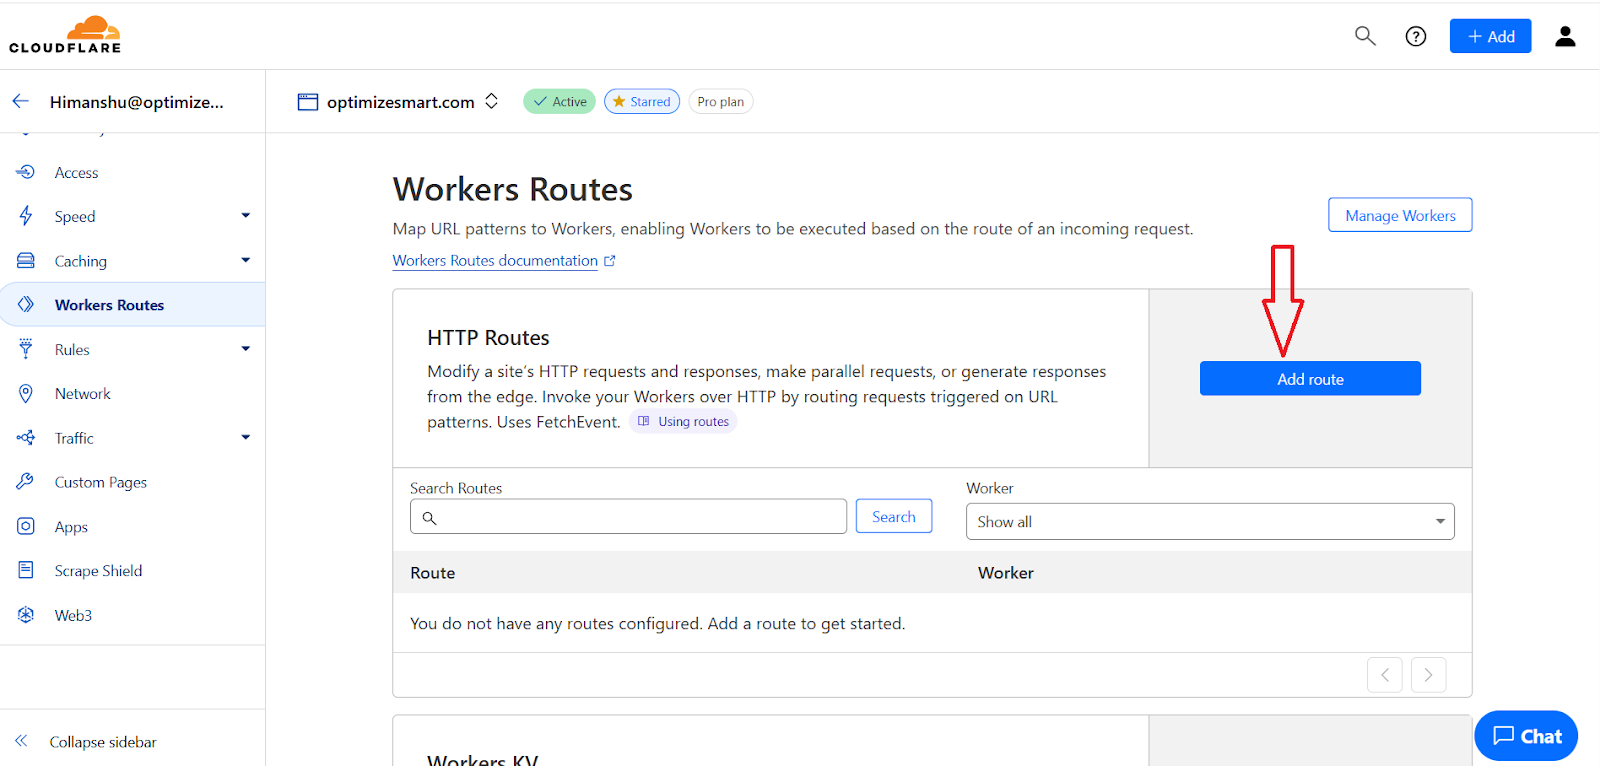Viewport: 1600px width, 766px height.
Task: Click the Starred badge
Action: [x=642, y=101]
